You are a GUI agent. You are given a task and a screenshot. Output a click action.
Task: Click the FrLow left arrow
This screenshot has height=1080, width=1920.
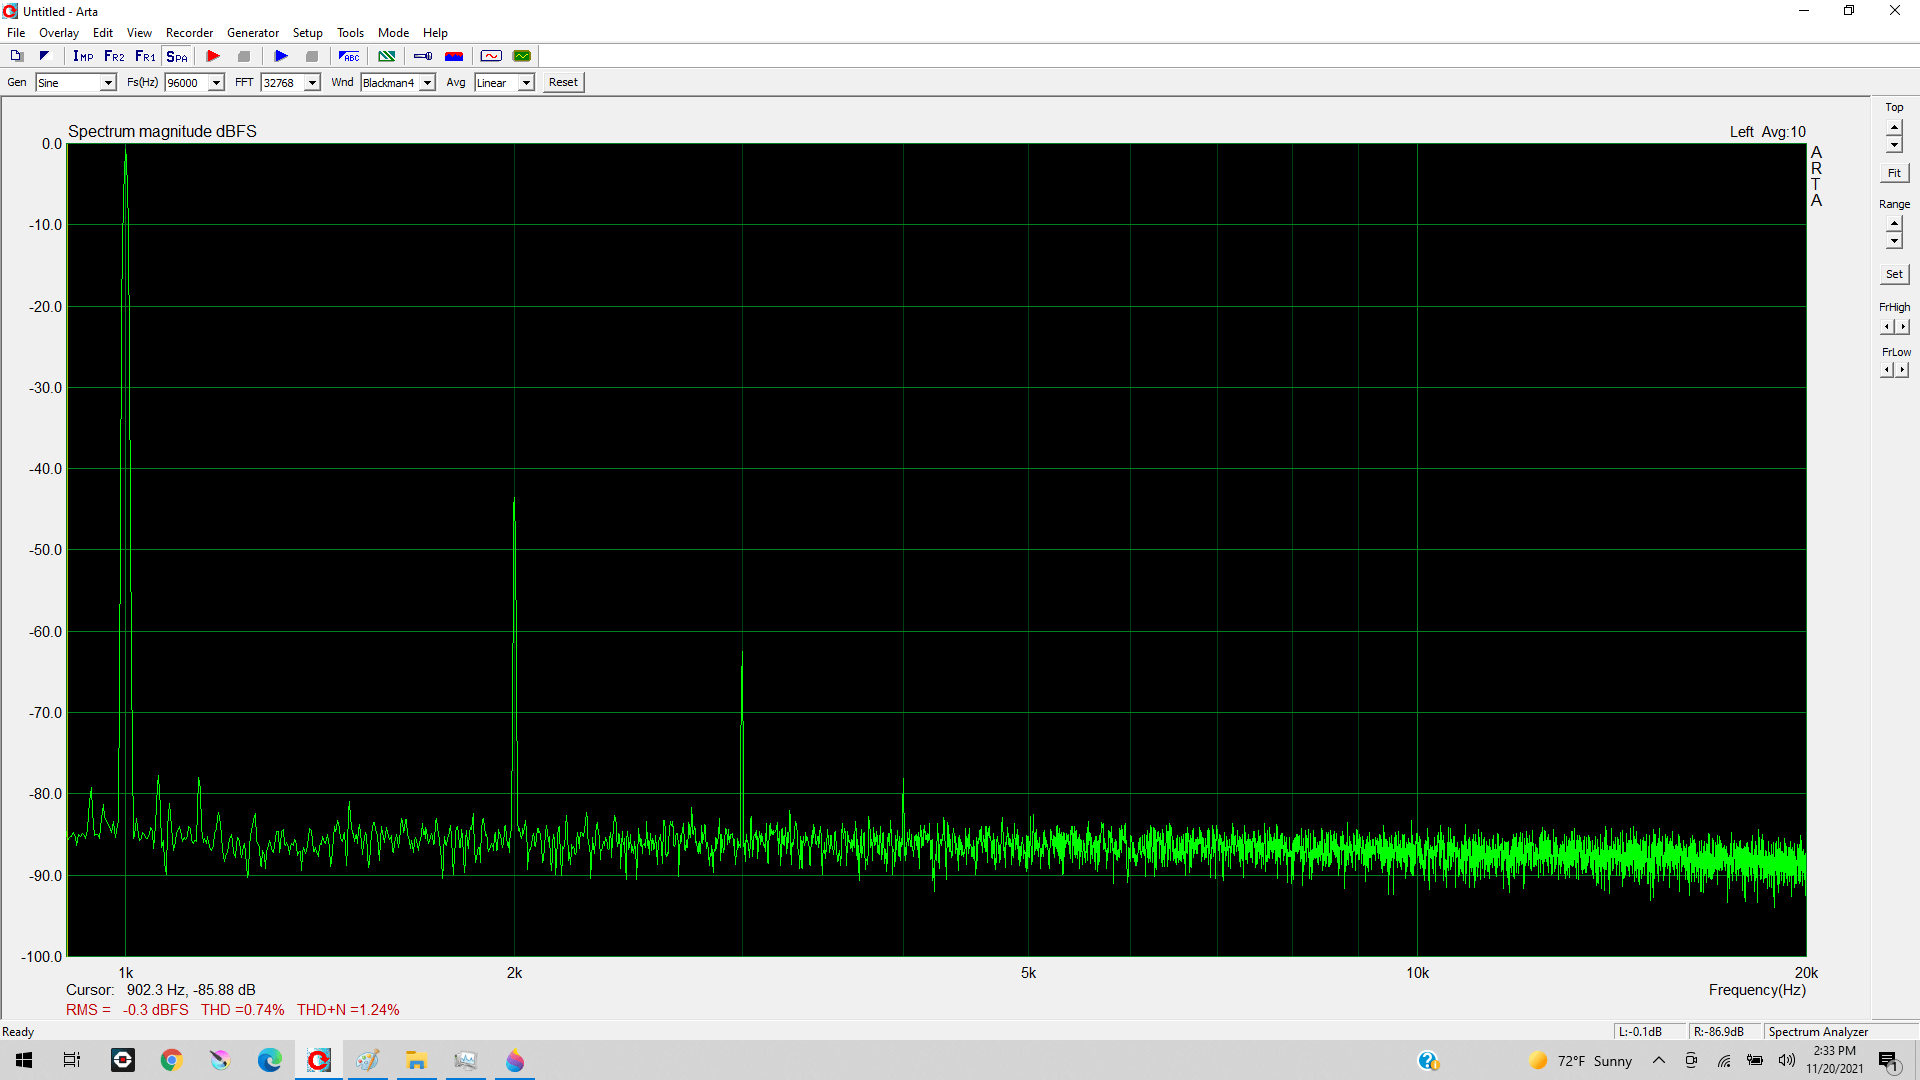1887,370
